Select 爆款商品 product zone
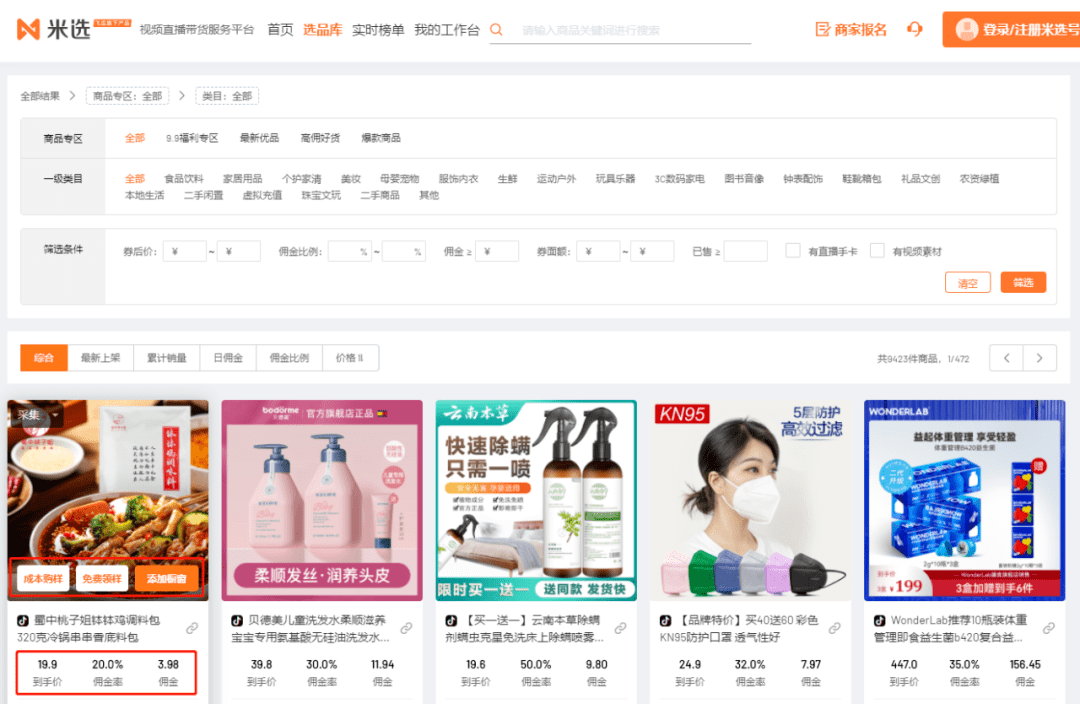1080x704 pixels. [381, 138]
